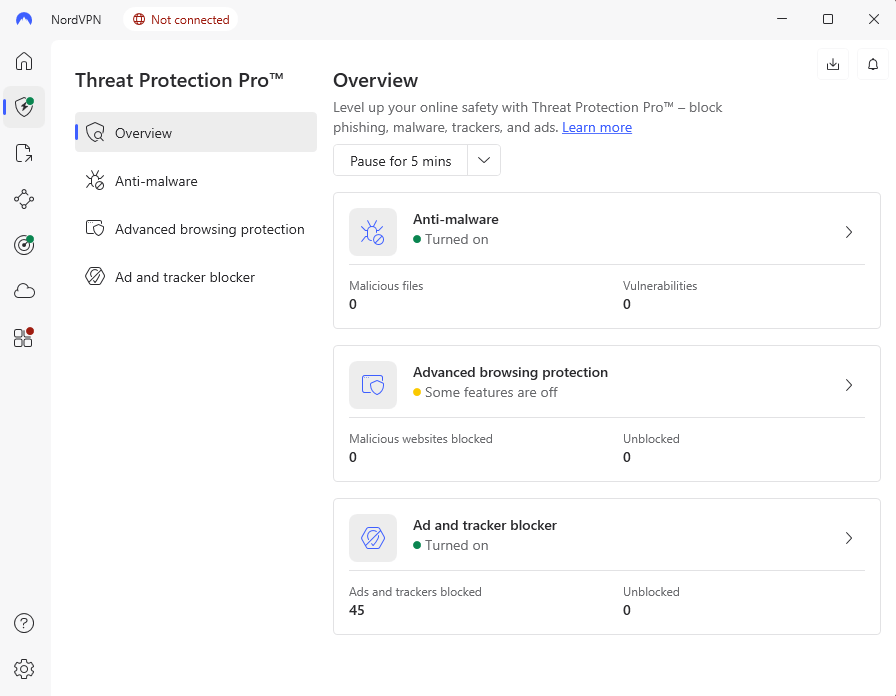Click the download icon at top right

[832, 64]
